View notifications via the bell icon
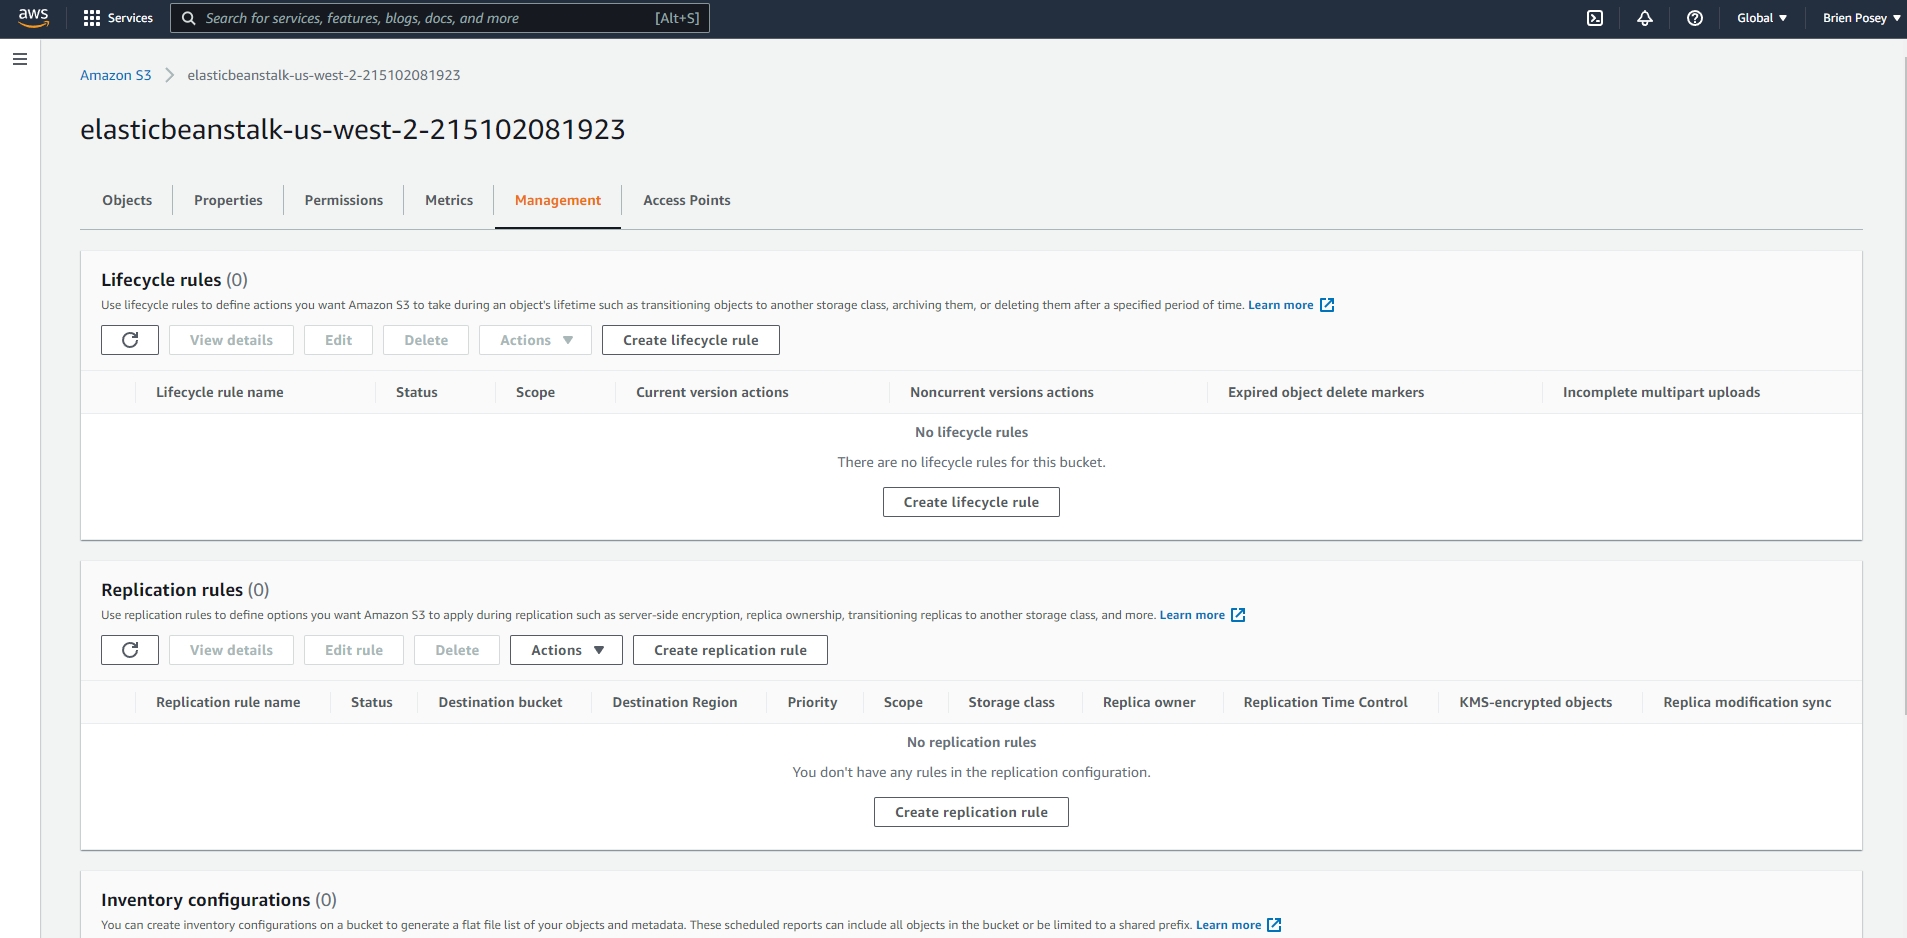1907x938 pixels. tap(1644, 17)
